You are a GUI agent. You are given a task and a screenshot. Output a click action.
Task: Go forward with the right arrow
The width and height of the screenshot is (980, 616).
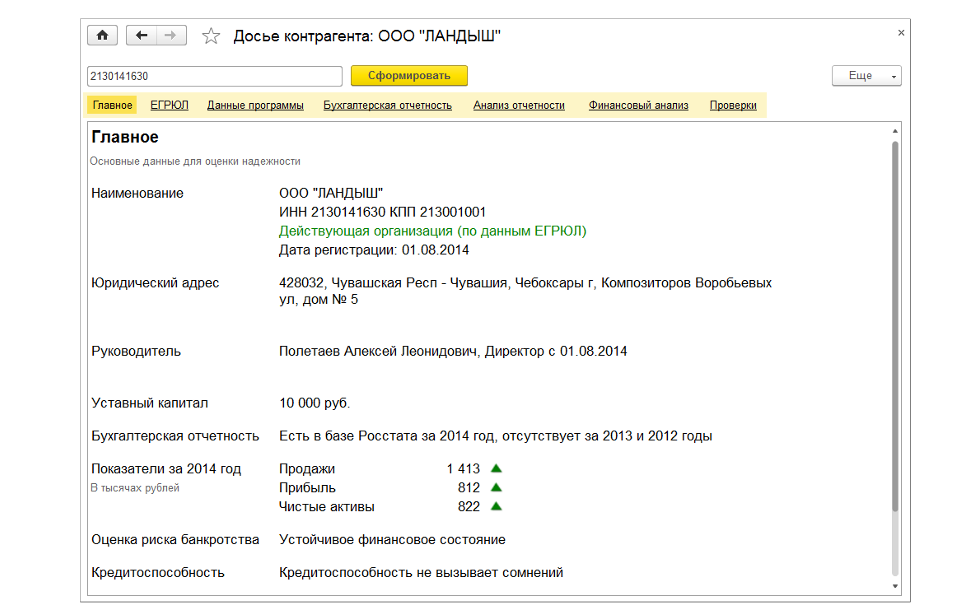pos(170,36)
